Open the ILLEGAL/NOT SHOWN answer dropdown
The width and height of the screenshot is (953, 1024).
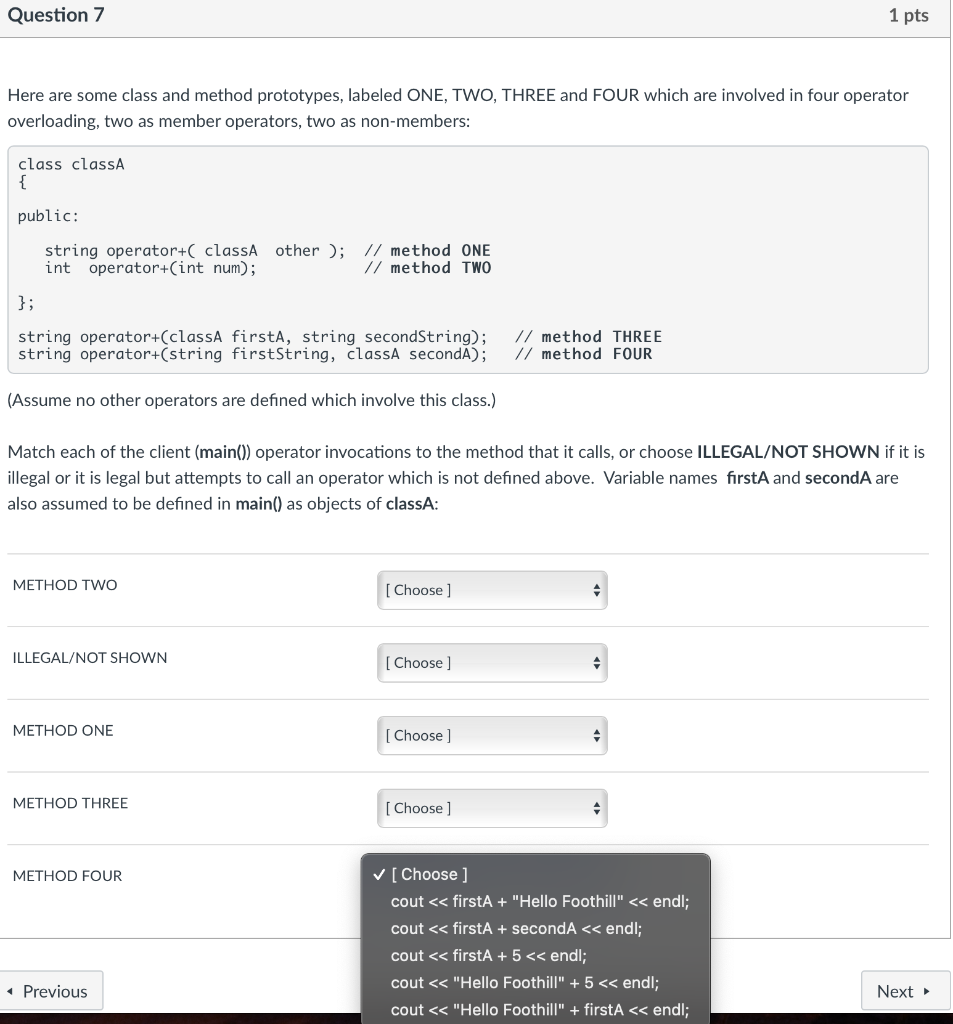[x=492, y=663]
